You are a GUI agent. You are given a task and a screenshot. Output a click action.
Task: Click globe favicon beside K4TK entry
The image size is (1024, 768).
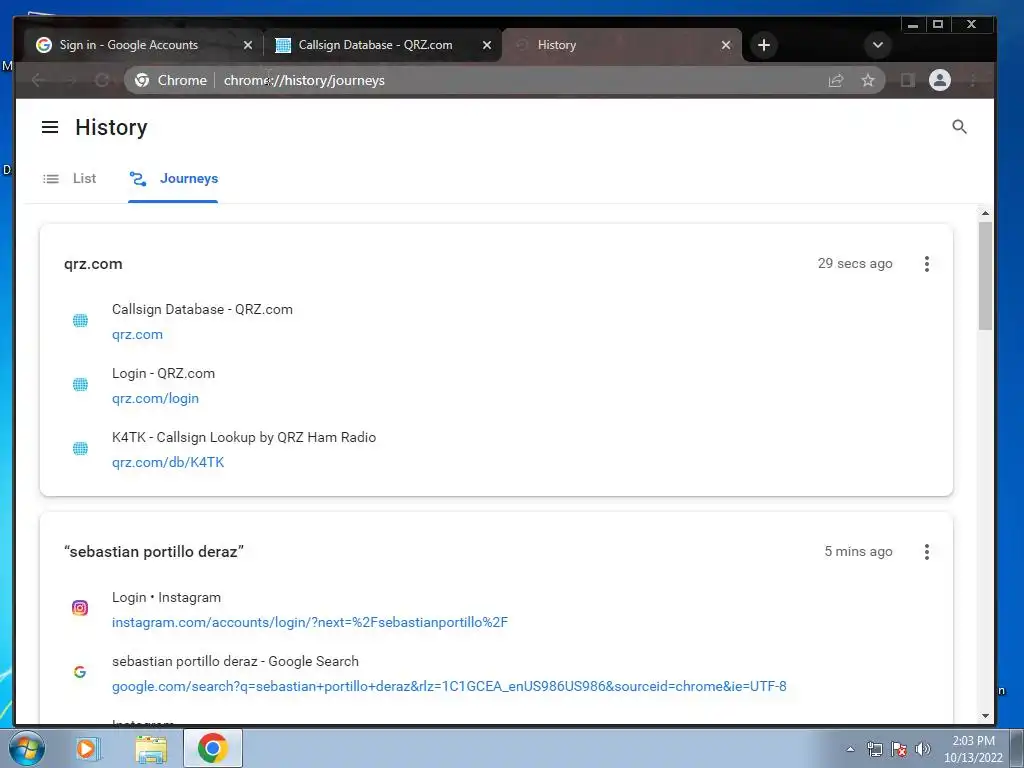[80, 449]
